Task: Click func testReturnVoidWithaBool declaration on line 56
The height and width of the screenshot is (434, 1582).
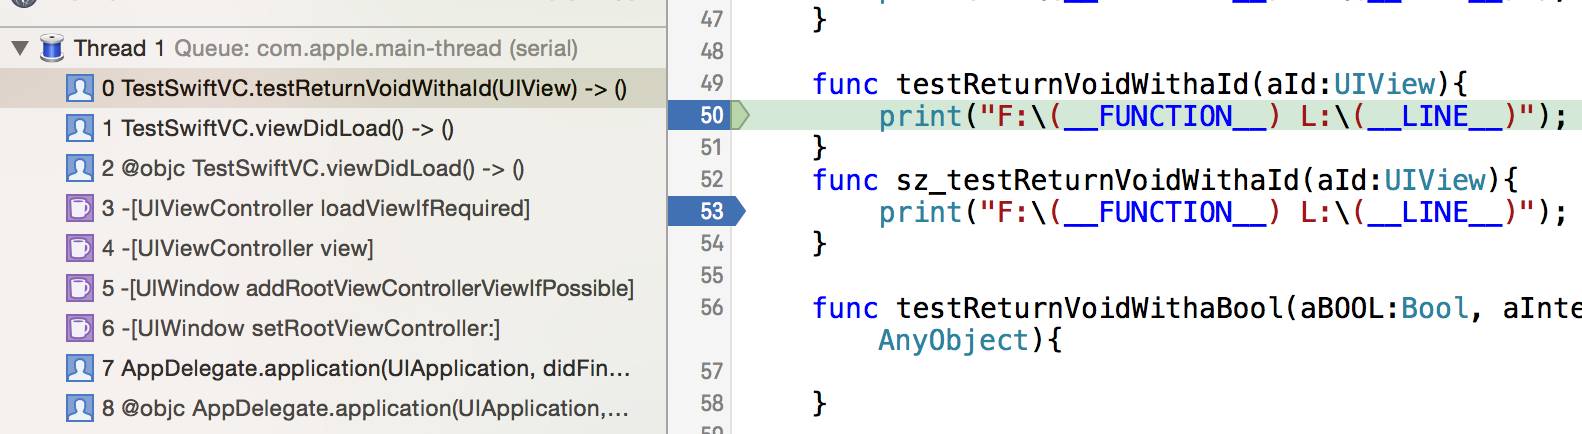Action: click(x=1197, y=308)
